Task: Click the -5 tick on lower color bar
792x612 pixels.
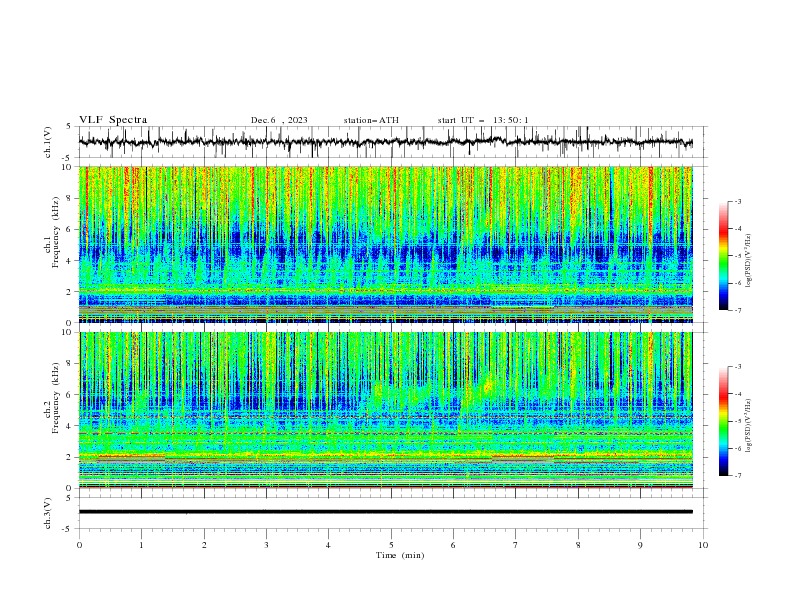Action: click(738, 421)
